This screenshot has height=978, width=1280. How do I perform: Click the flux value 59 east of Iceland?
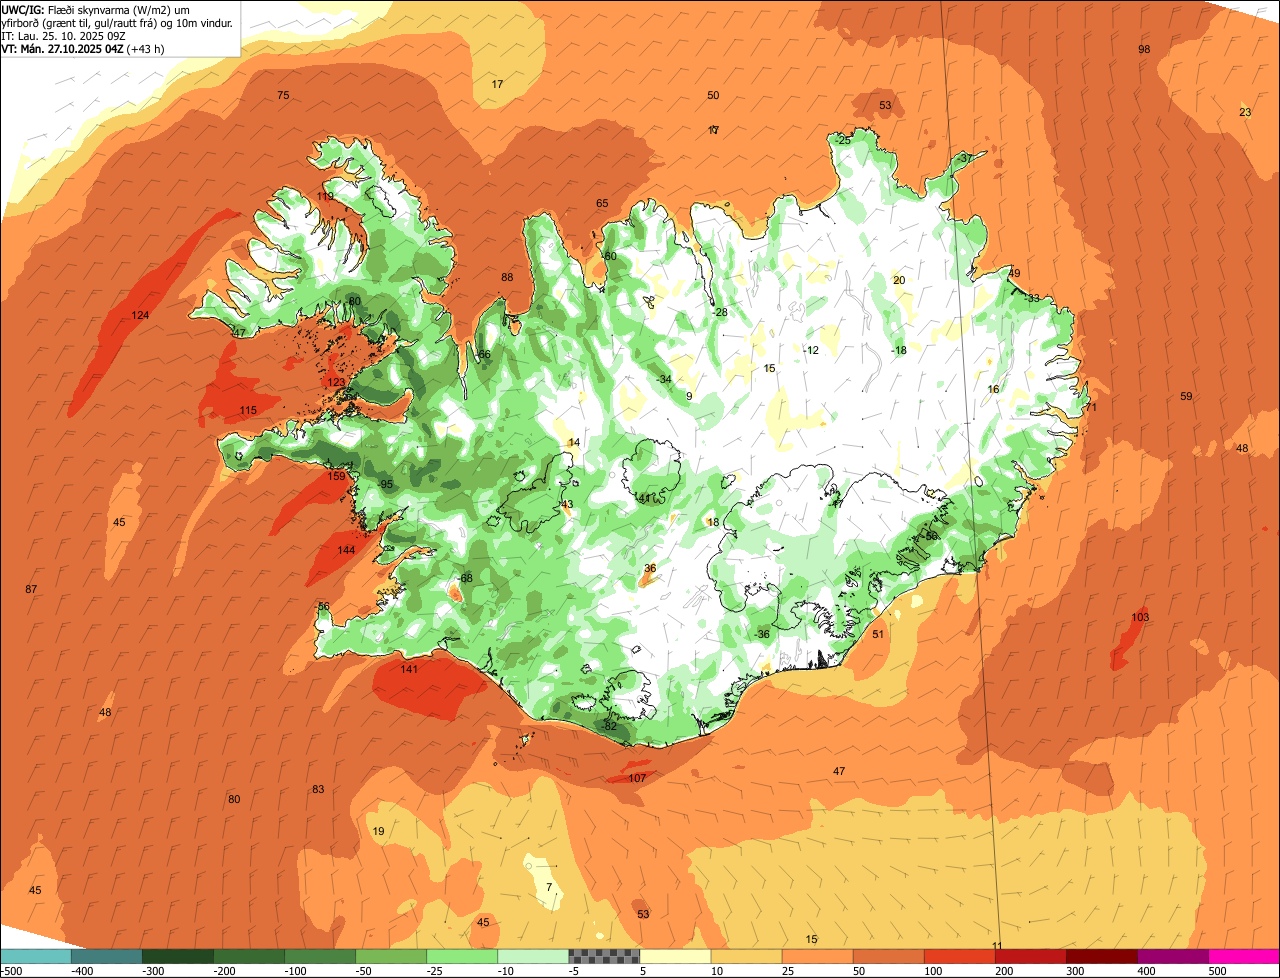(x=1186, y=396)
